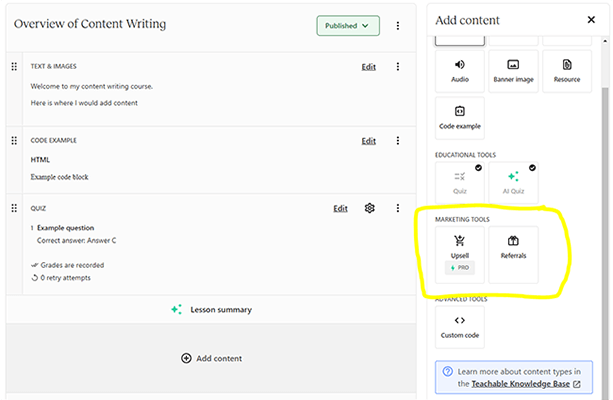
Task: Click the Add content button
Action: point(213,358)
